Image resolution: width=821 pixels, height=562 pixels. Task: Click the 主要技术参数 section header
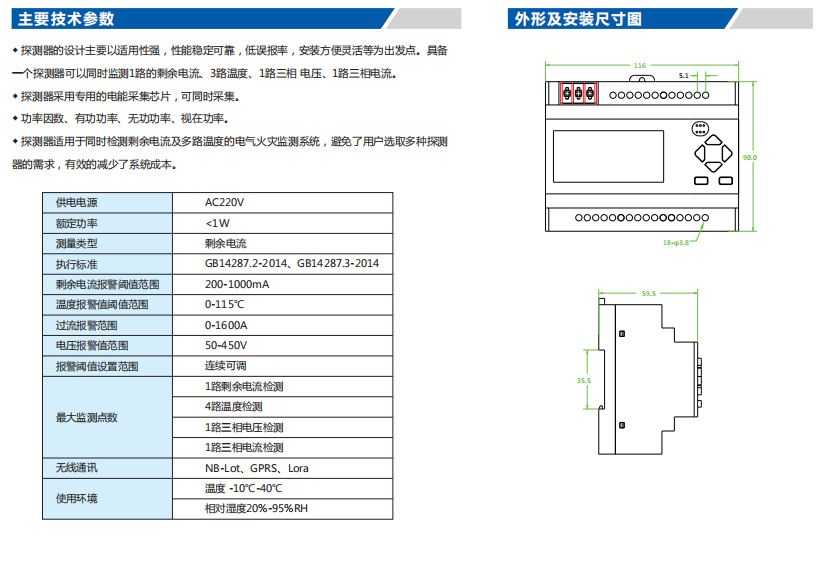[67, 19]
